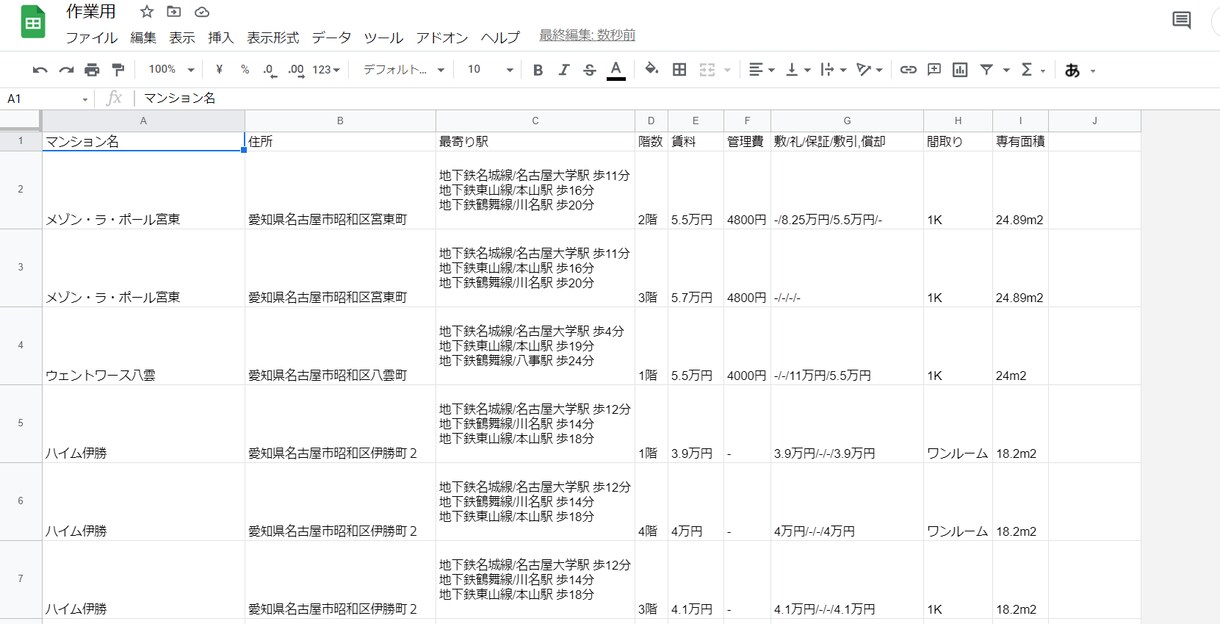Select the paint format tool
1220x624 pixels.
click(x=118, y=70)
